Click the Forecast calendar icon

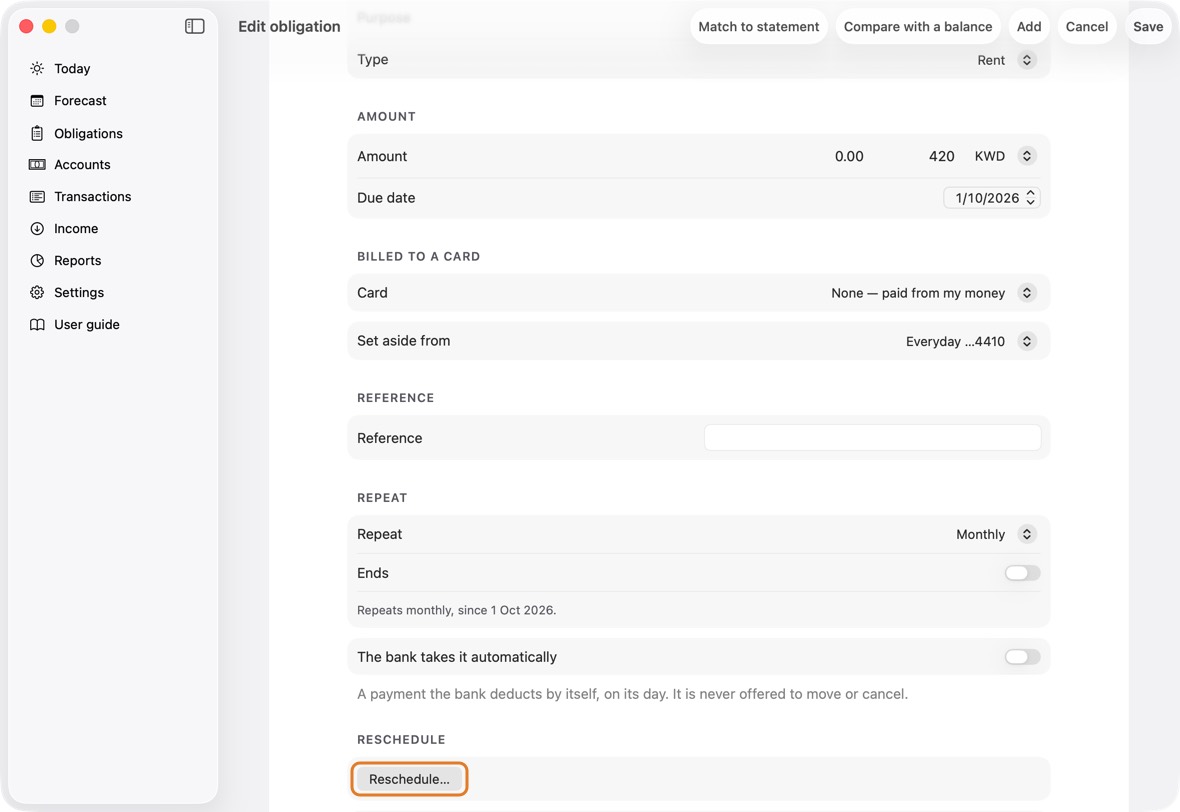pos(37,101)
